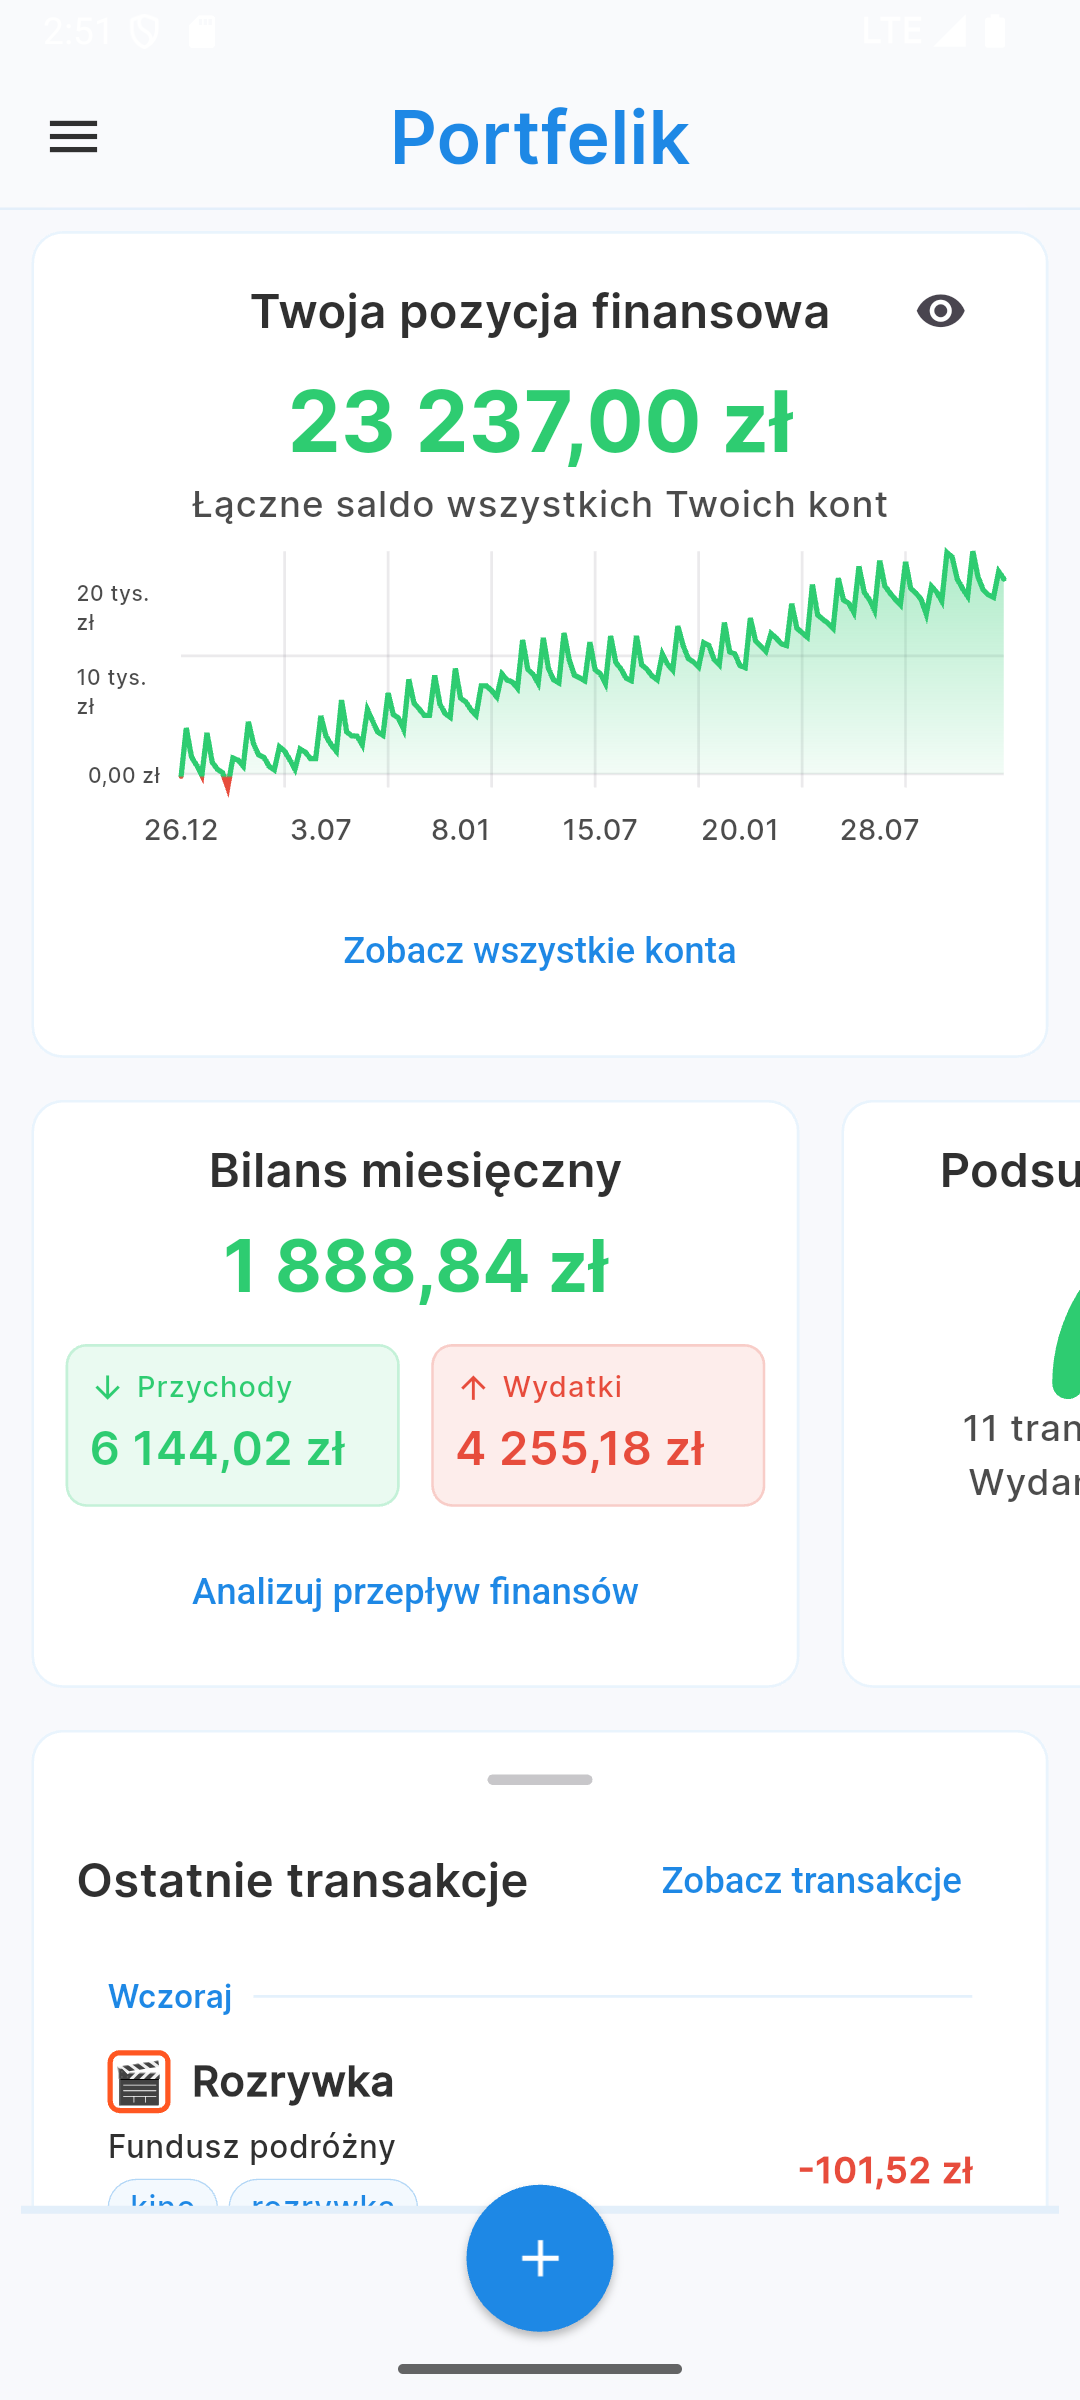This screenshot has width=1080, height=2400.
Task: Open Analizuj przepływ finansów link
Action: [415, 1591]
